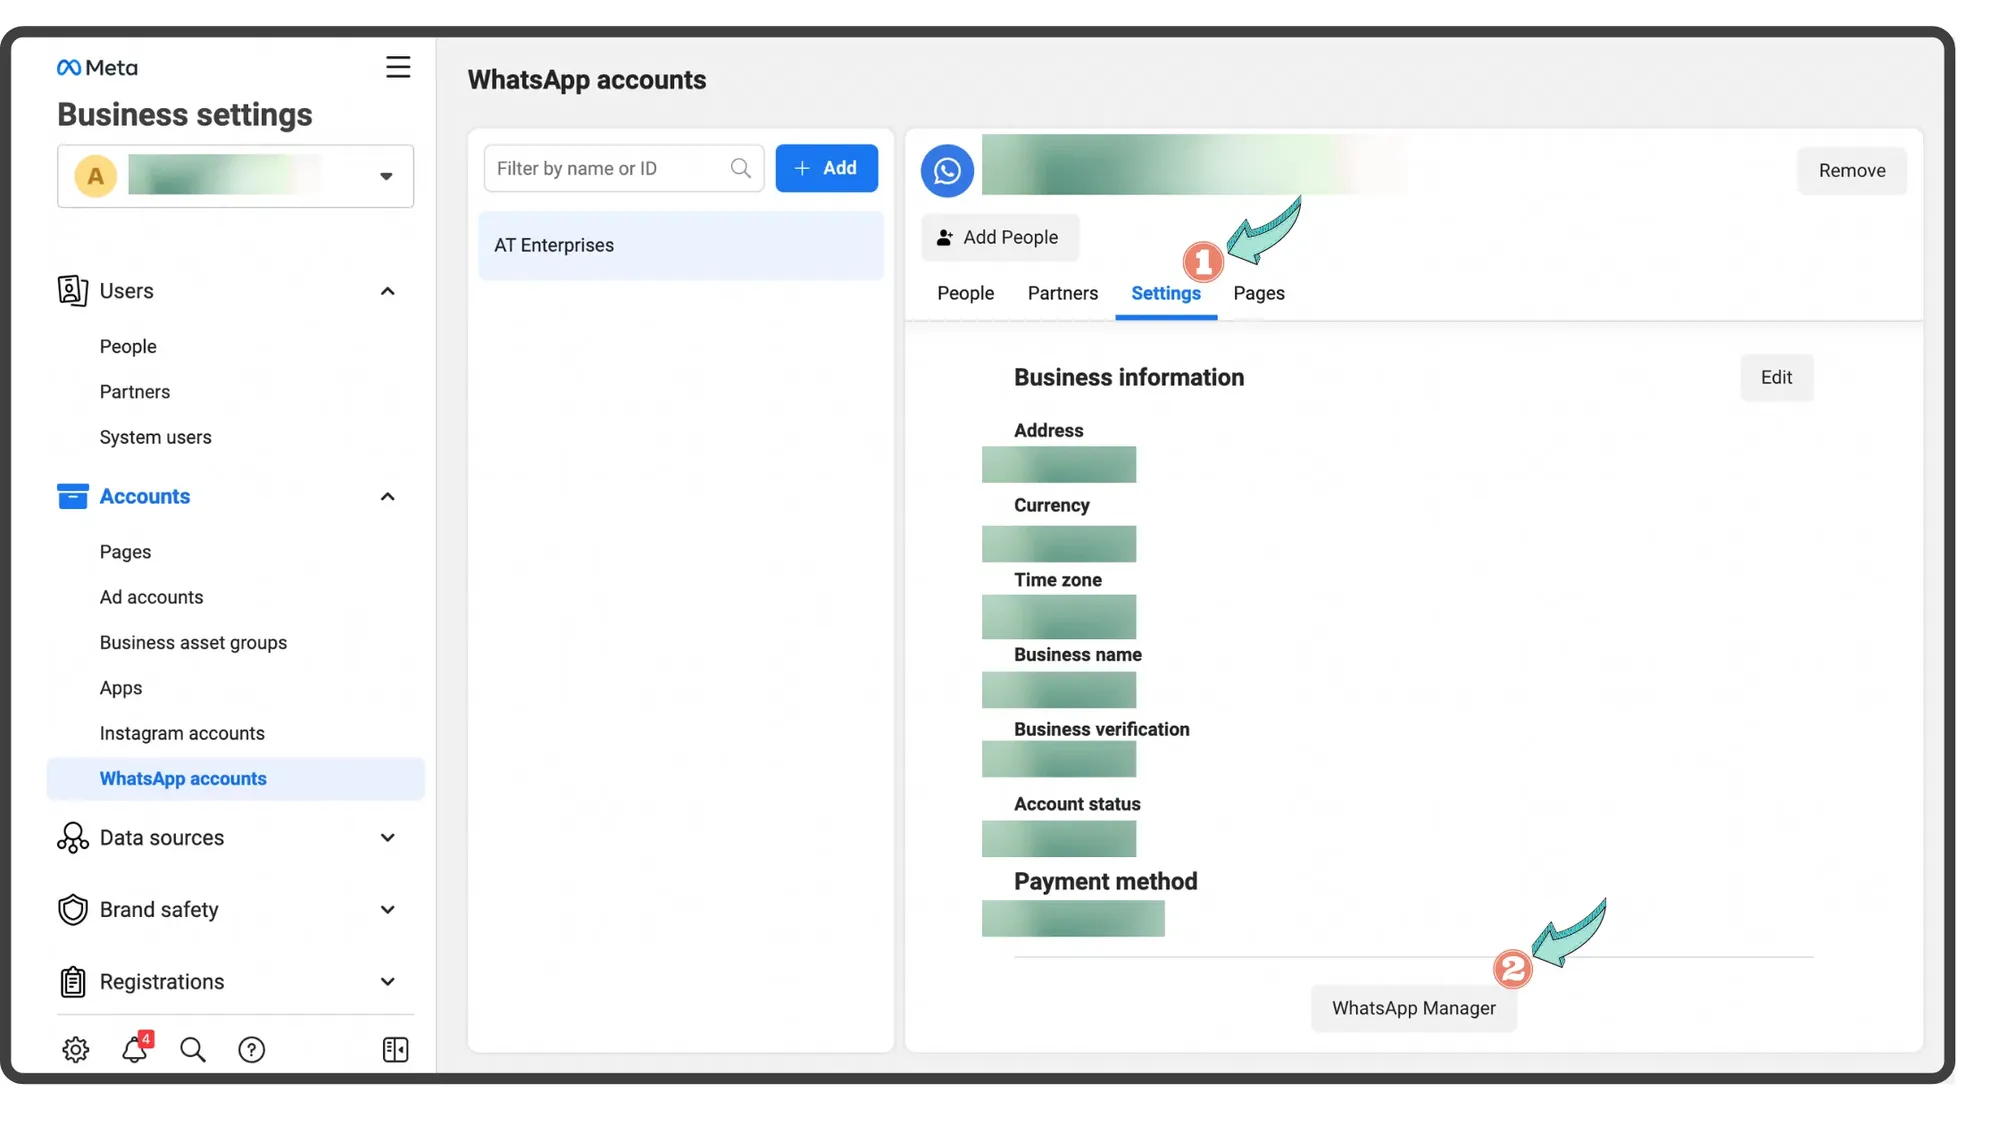This screenshot has width=2000, height=1125.
Task: Expand the Data sources section
Action: coord(388,838)
